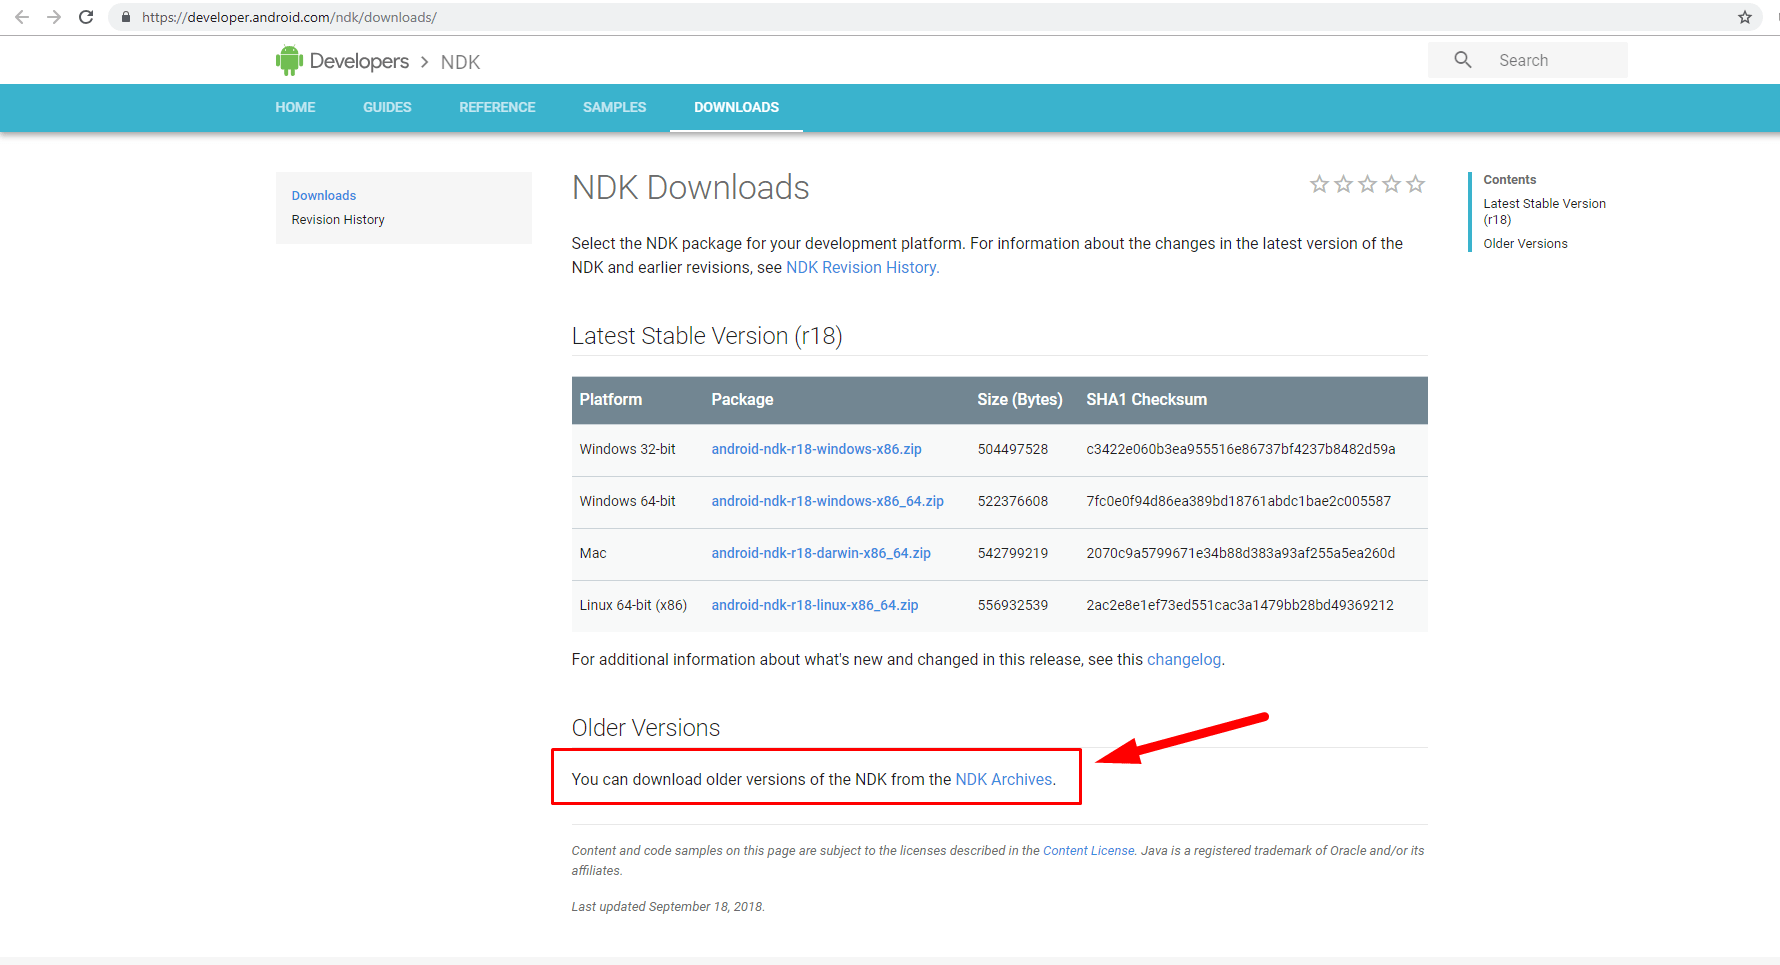The image size is (1780, 965).
Task: Click the Android Developers logo
Action: (x=289, y=61)
